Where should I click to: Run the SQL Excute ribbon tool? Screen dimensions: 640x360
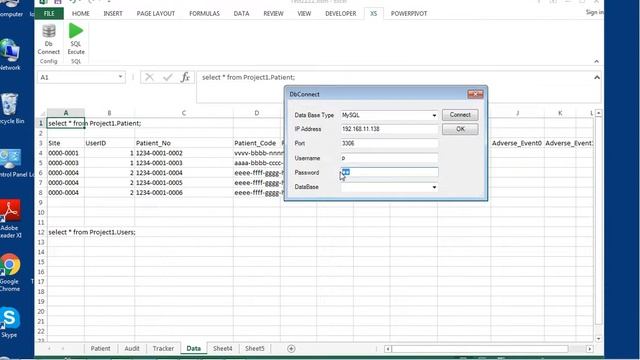(76, 39)
